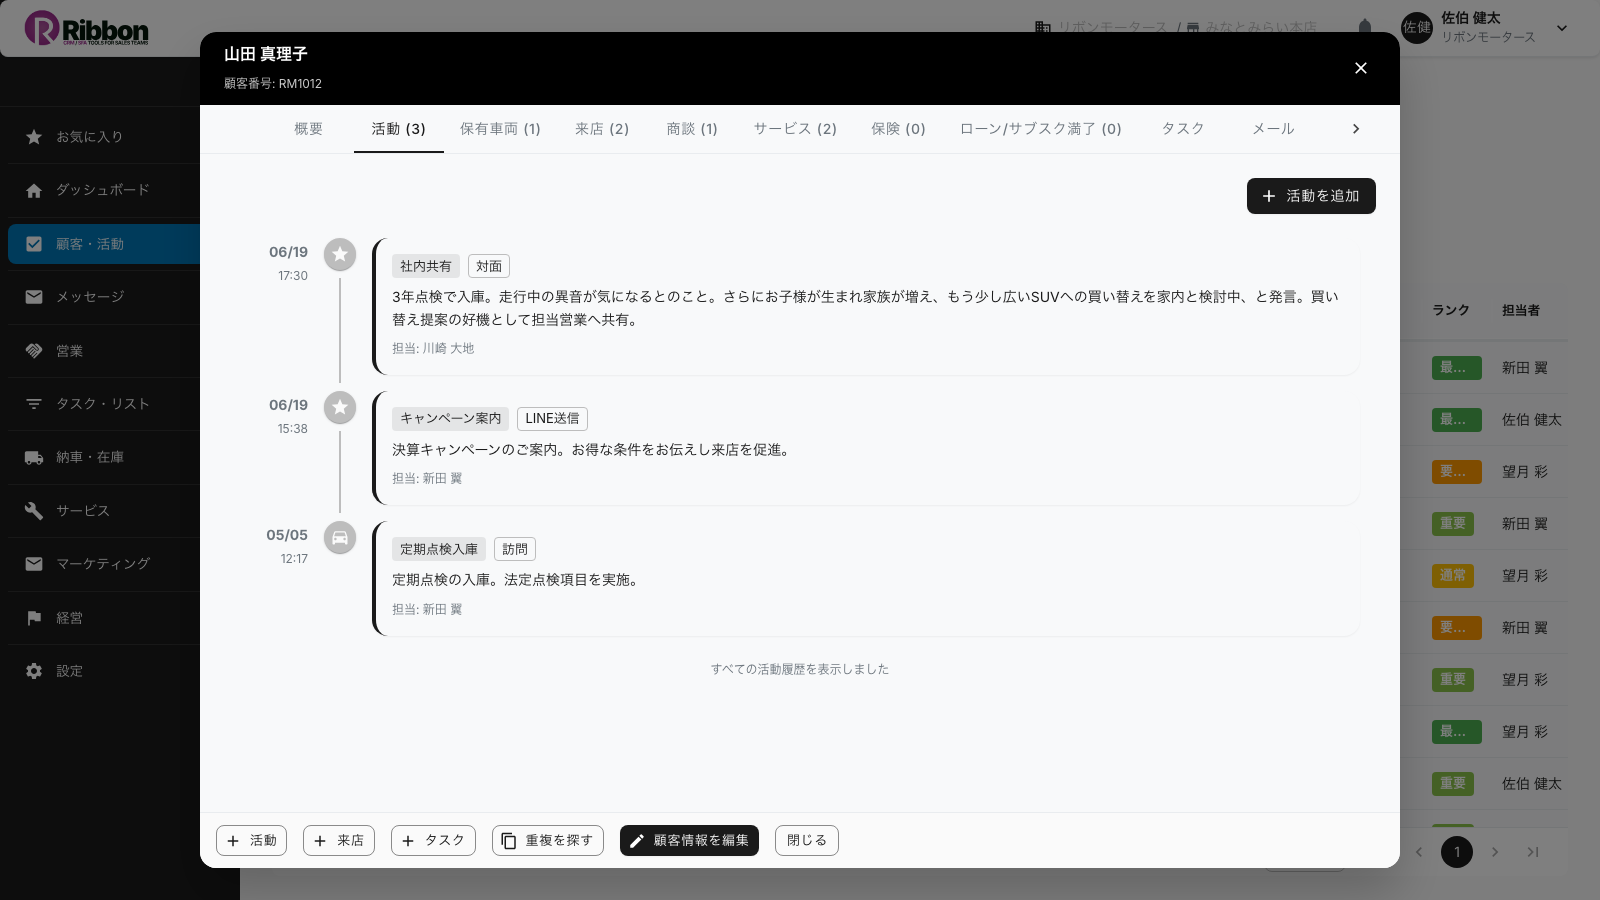Screen dimensions: 1600x900
Task: Click footer タスク add button
Action: (433, 841)
